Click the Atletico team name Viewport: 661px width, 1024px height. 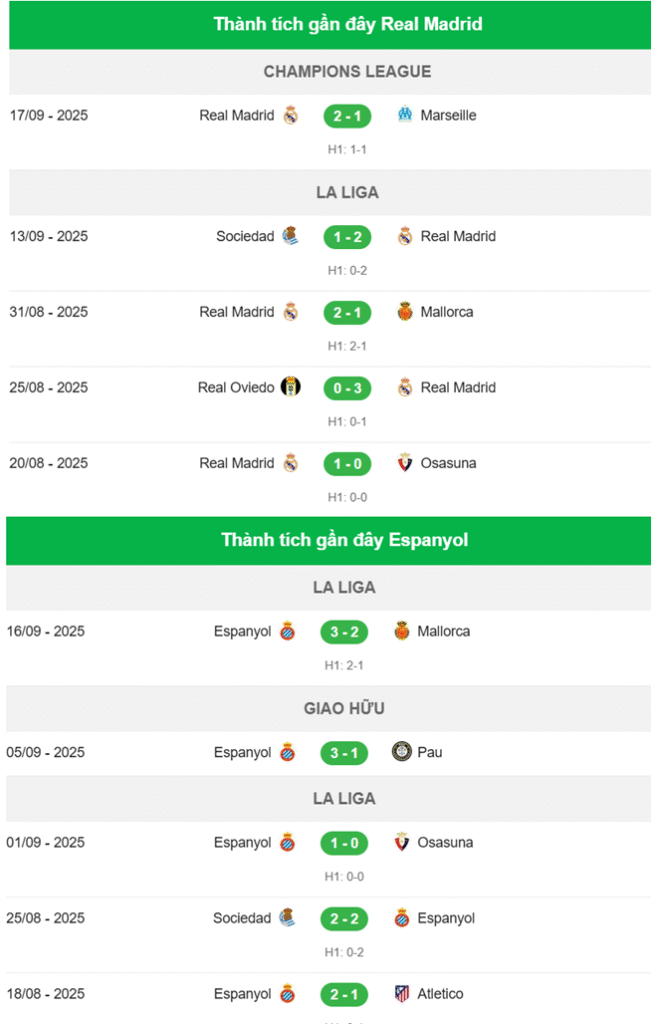440,993
